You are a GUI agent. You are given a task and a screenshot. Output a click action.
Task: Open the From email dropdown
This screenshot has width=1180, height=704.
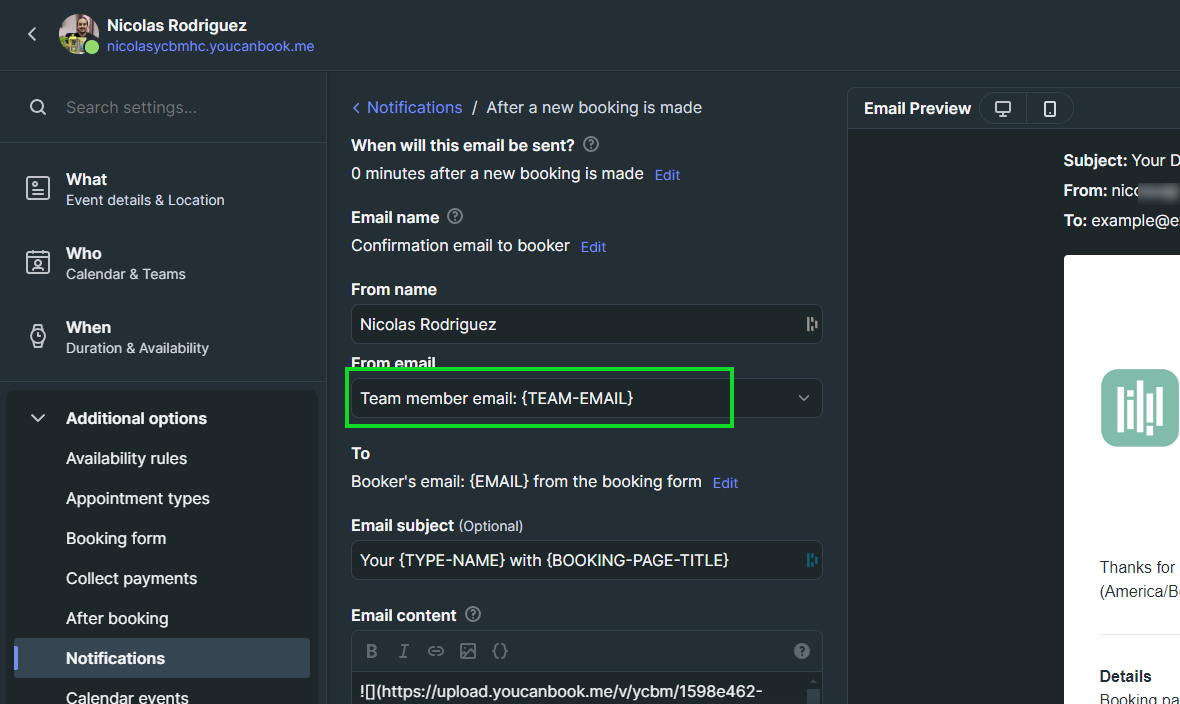[x=587, y=398]
